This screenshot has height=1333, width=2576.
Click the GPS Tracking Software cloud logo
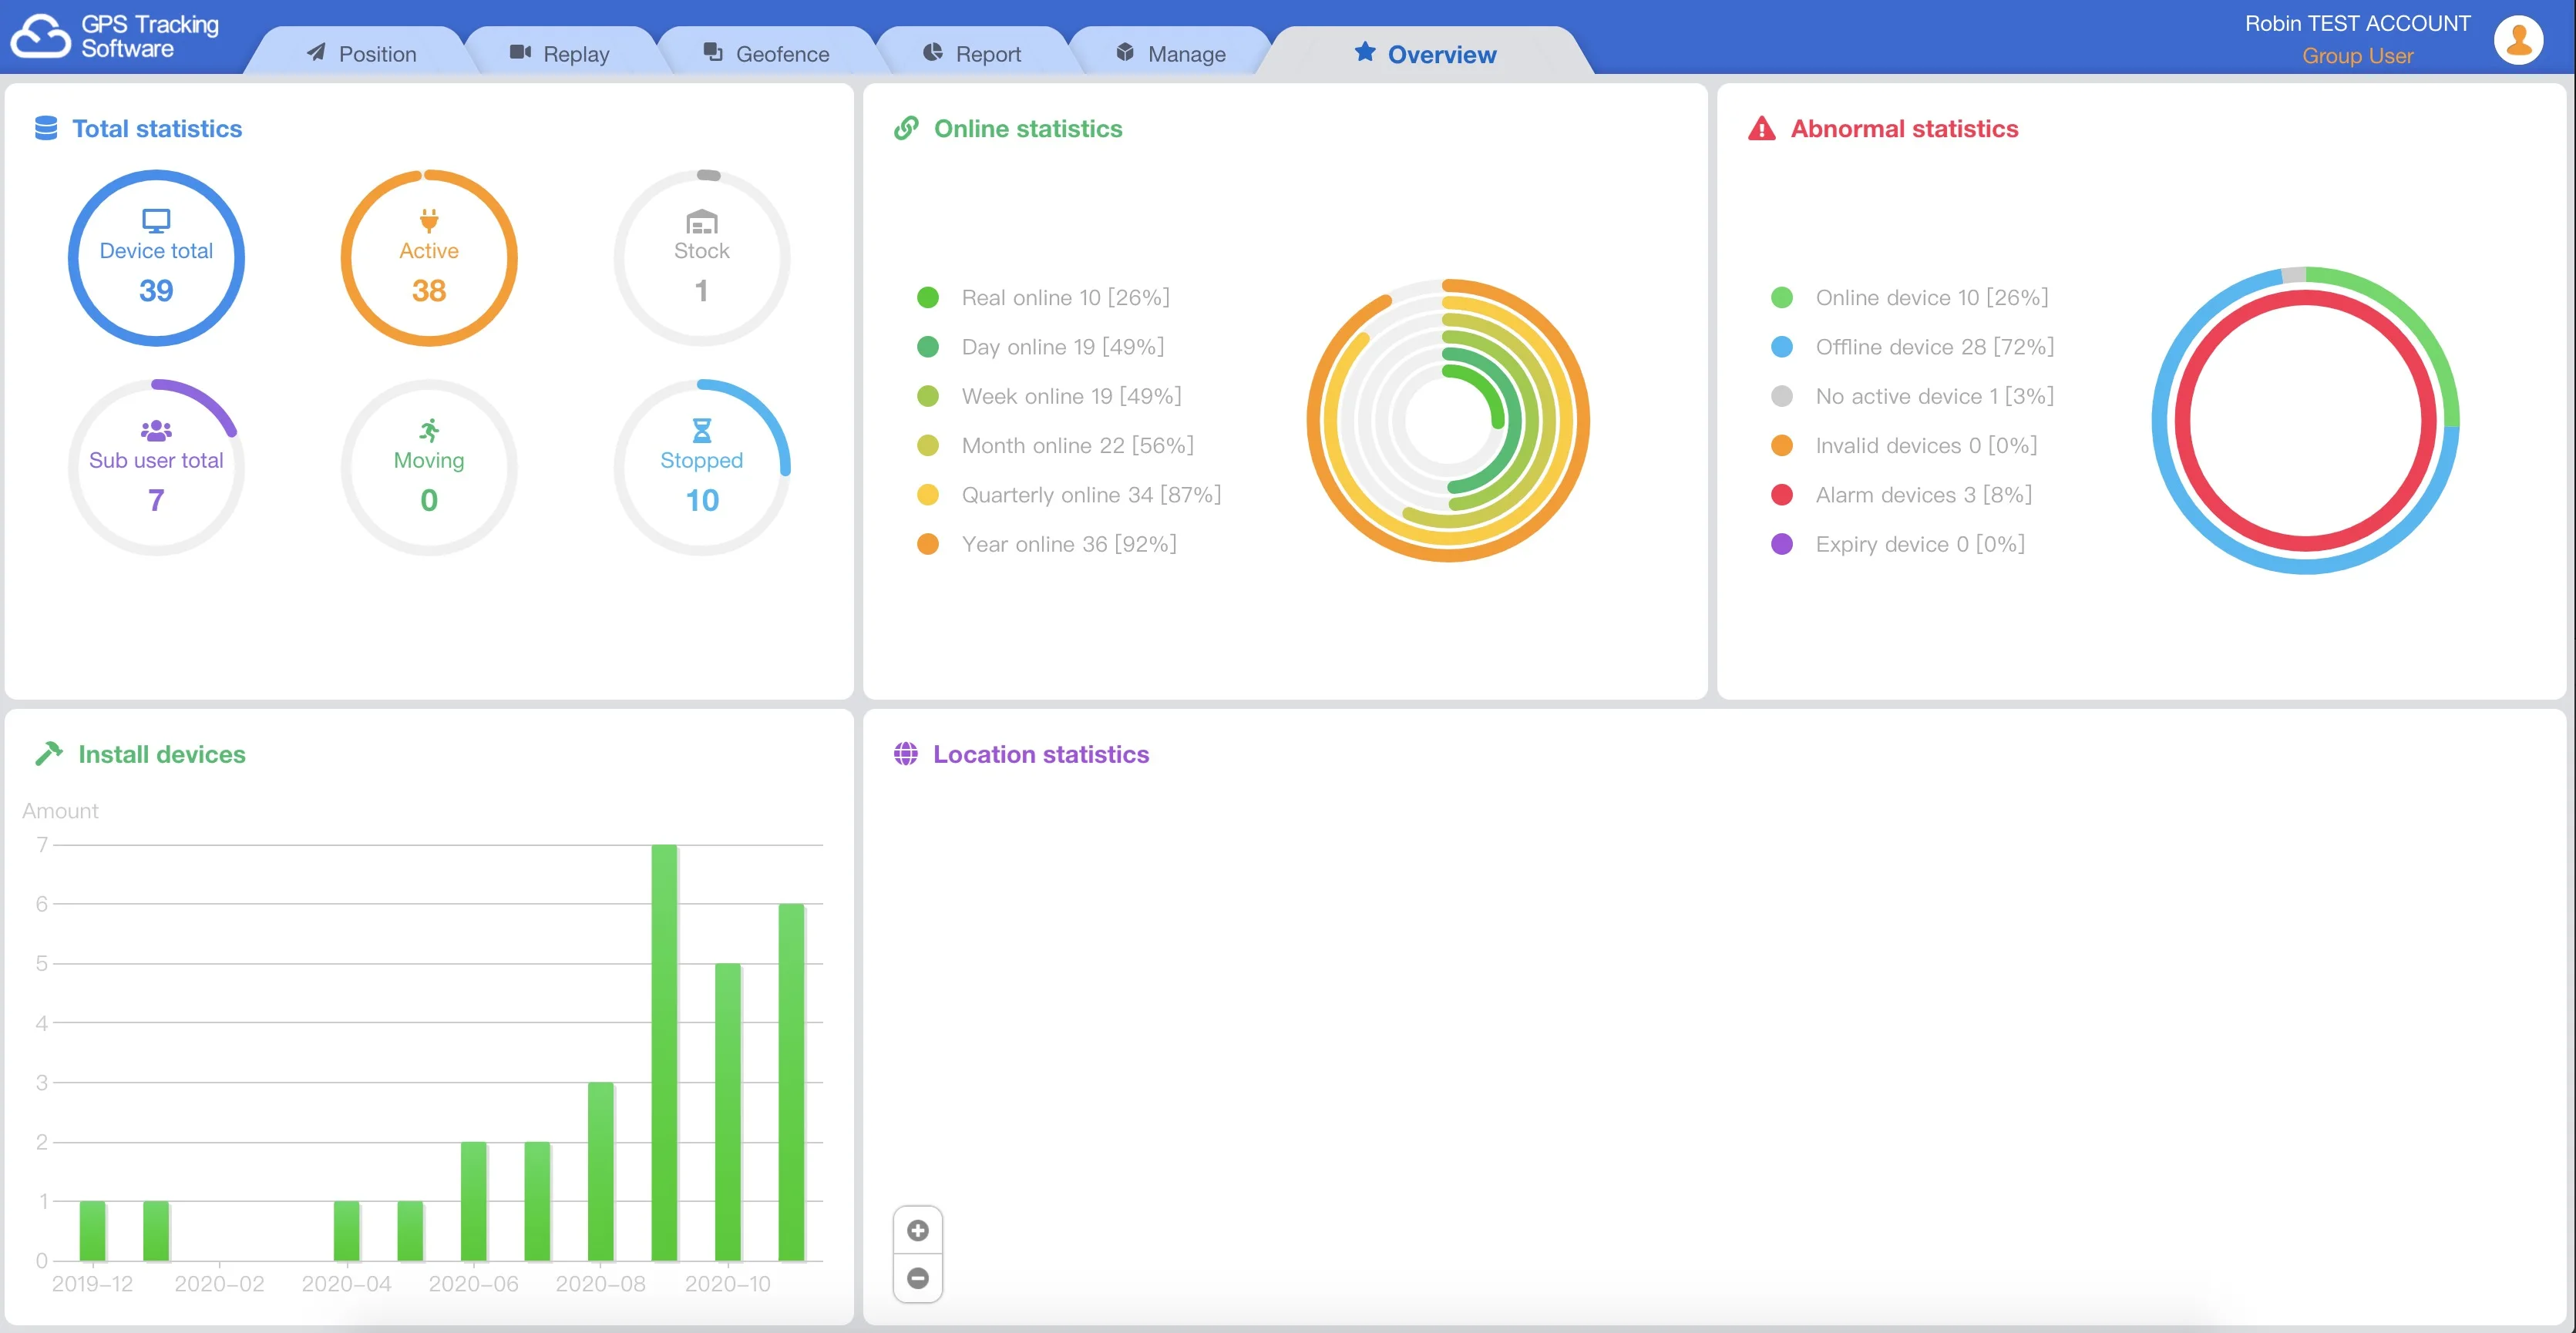tap(40, 37)
